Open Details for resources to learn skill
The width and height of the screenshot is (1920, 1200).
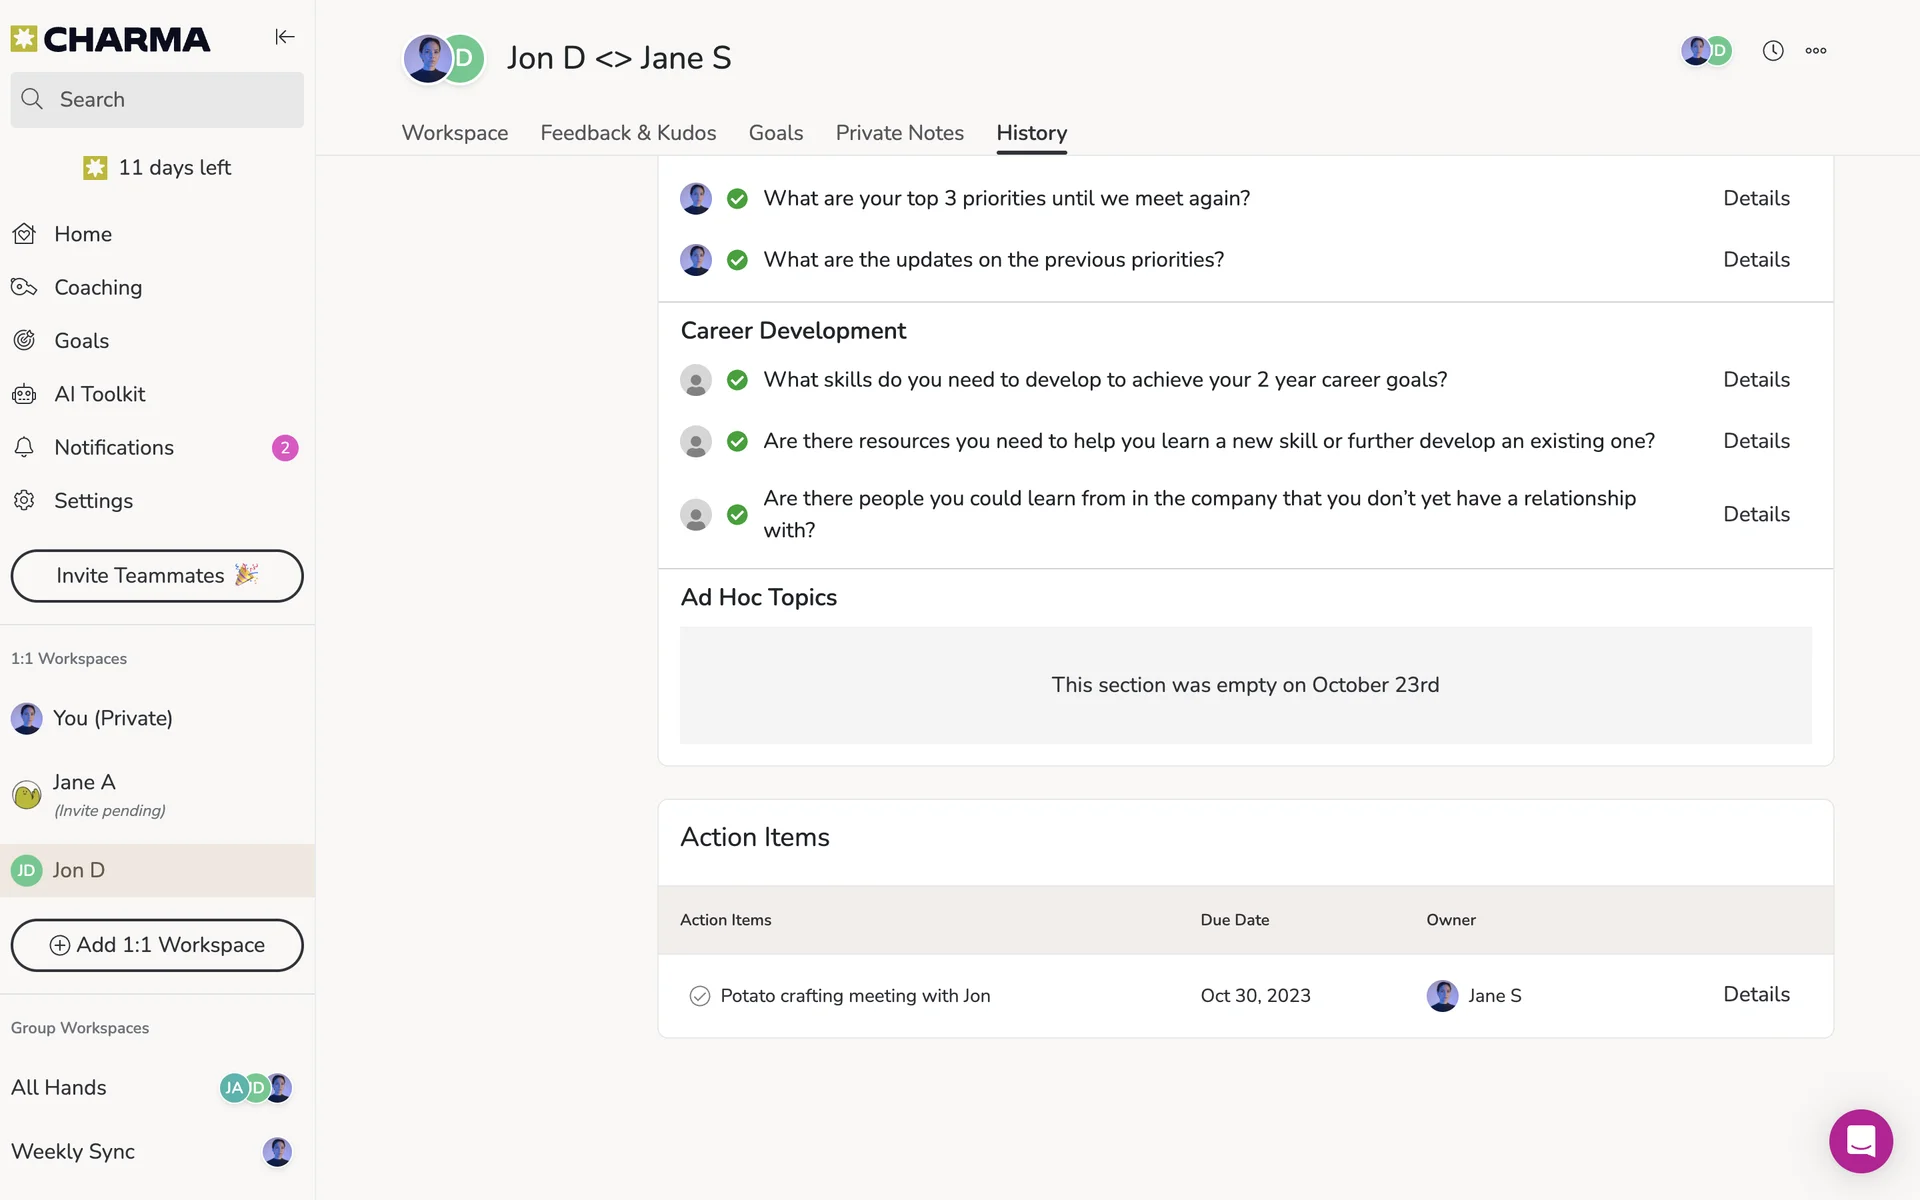[x=1756, y=441]
